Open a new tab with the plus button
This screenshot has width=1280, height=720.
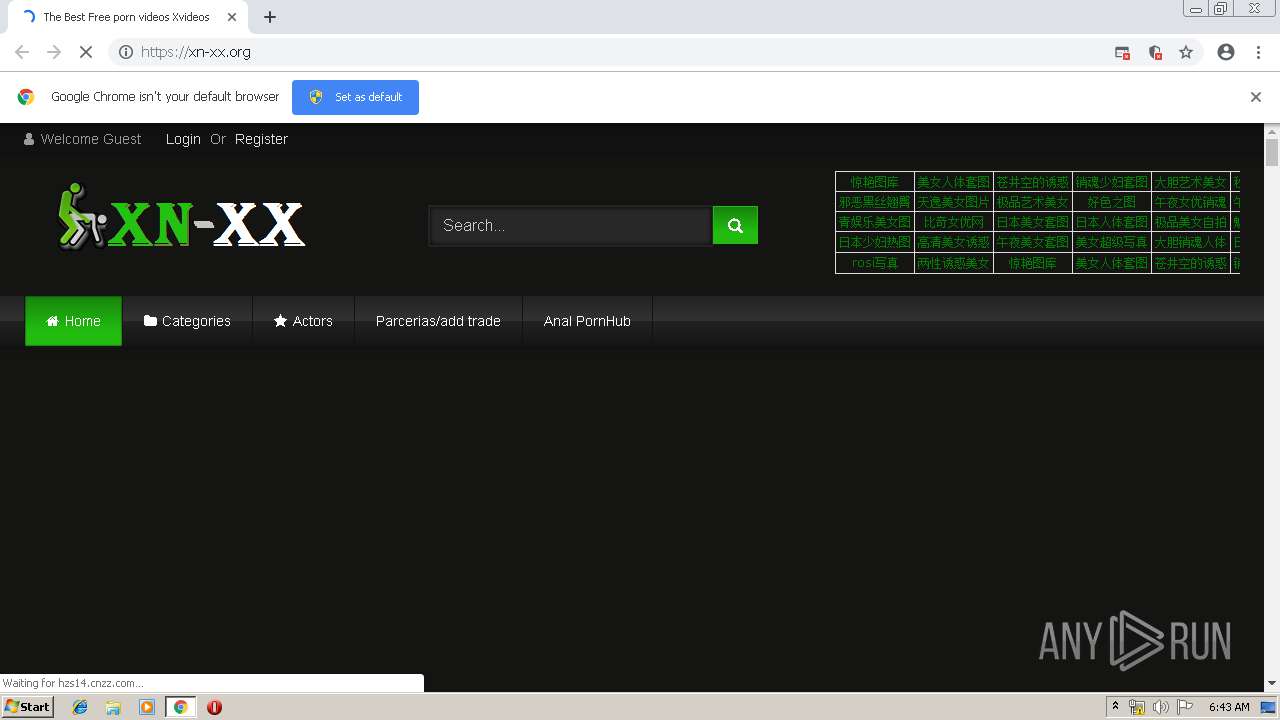tap(270, 17)
